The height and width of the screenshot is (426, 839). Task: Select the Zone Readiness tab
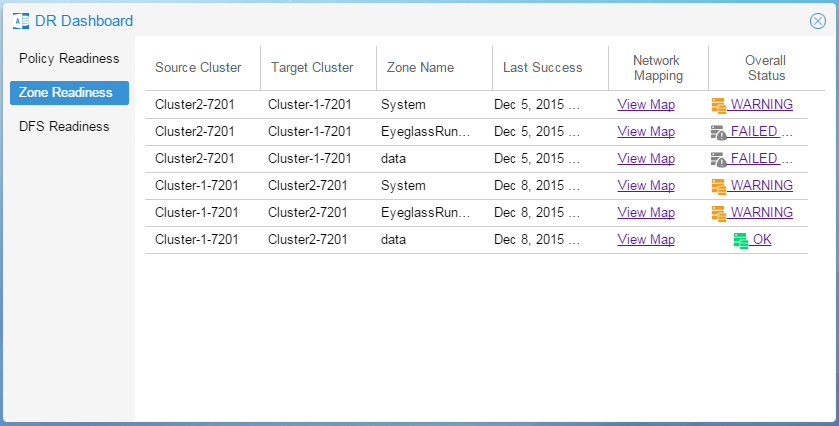(69, 93)
